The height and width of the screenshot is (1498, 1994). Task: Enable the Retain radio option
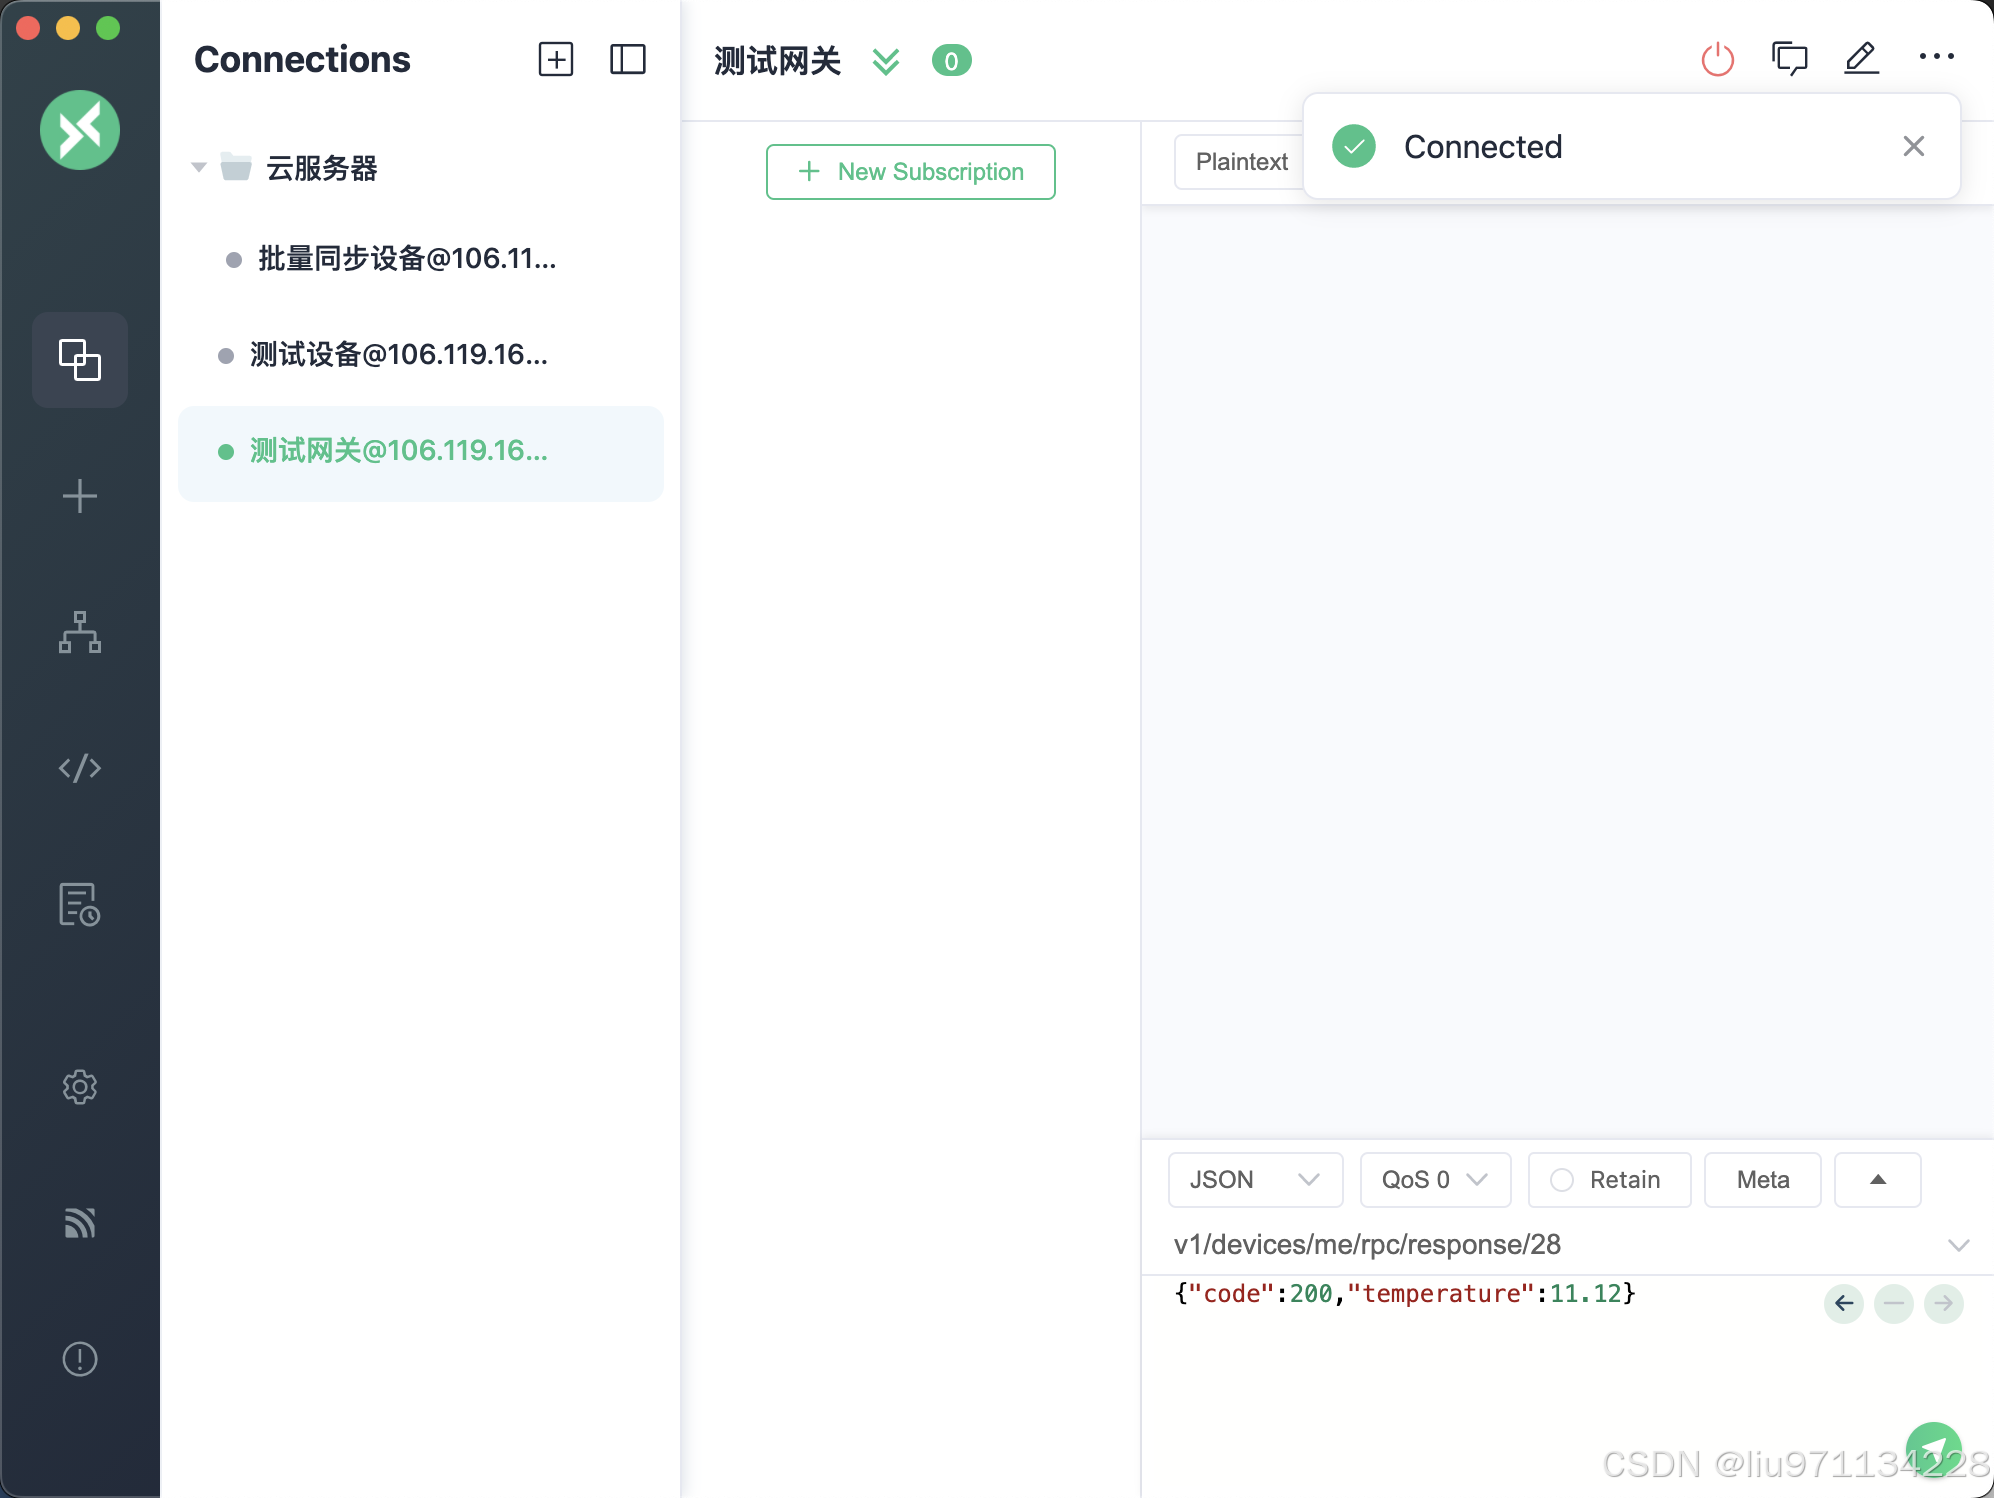[1562, 1180]
